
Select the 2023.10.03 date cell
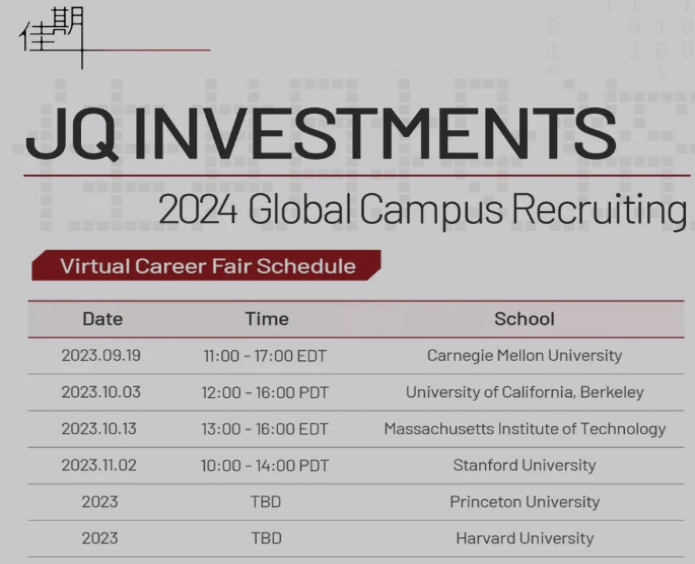click(x=101, y=392)
